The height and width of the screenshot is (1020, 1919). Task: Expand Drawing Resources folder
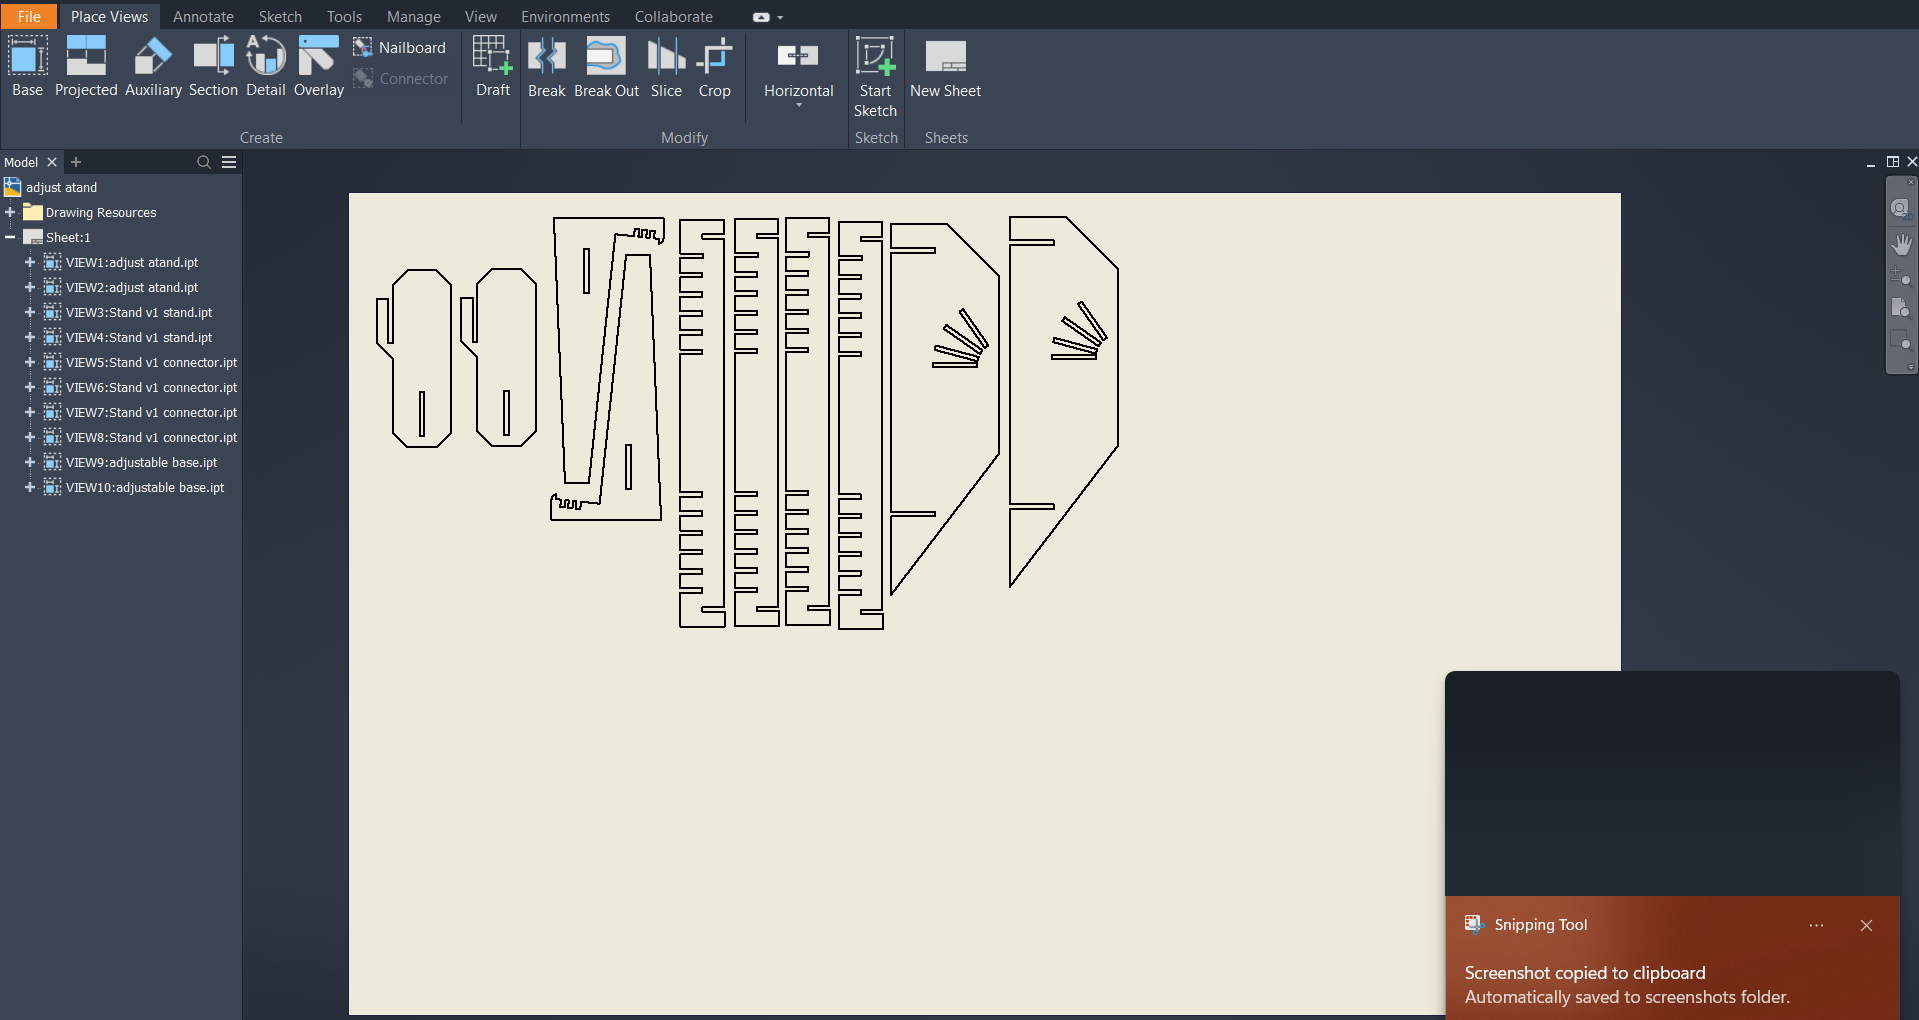(x=10, y=212)
